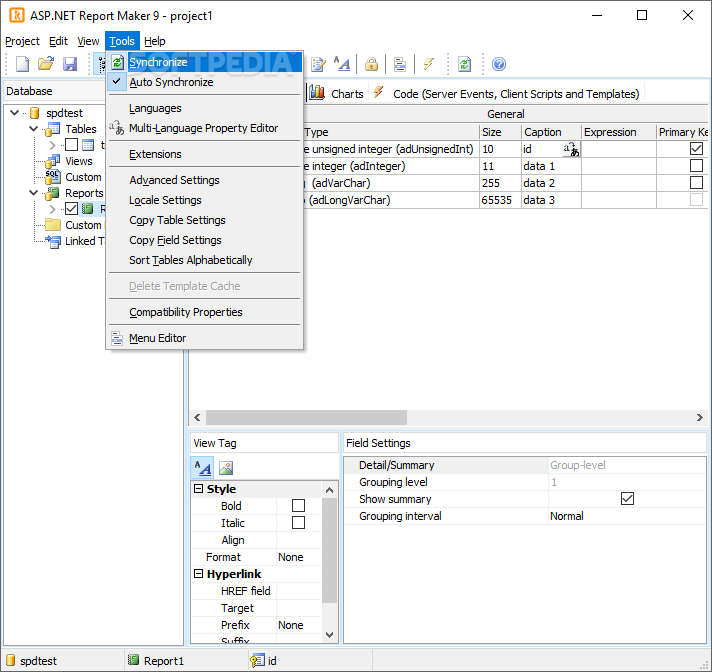
Task: Click the Prefix value field showing None
Action: coord(298,625)
